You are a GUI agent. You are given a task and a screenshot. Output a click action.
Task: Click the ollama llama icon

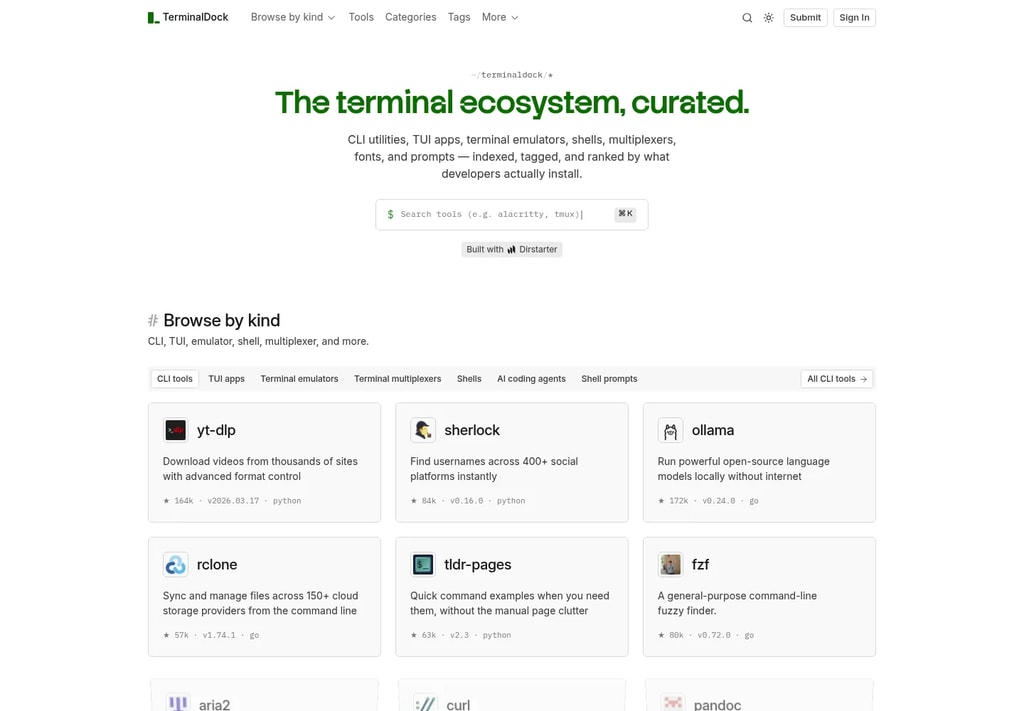point(670,430)
